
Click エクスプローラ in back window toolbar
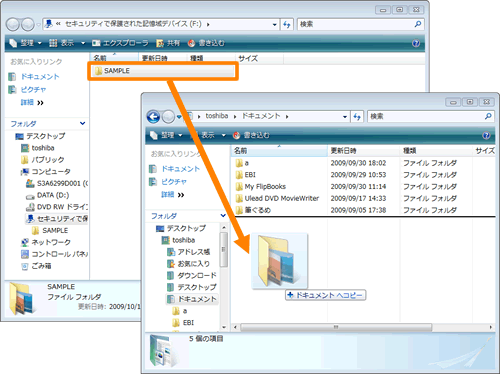(120, 43)
